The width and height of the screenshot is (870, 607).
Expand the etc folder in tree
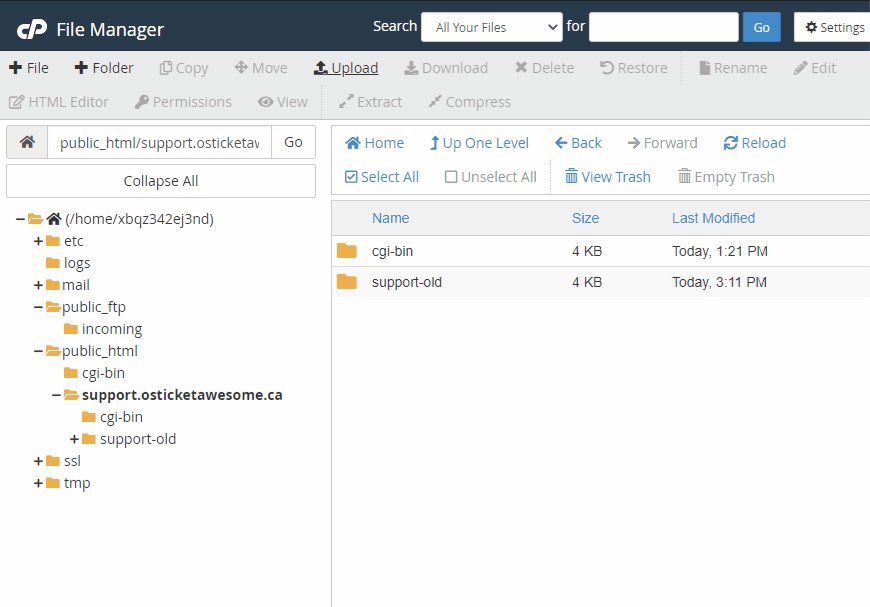pos(38,241)
